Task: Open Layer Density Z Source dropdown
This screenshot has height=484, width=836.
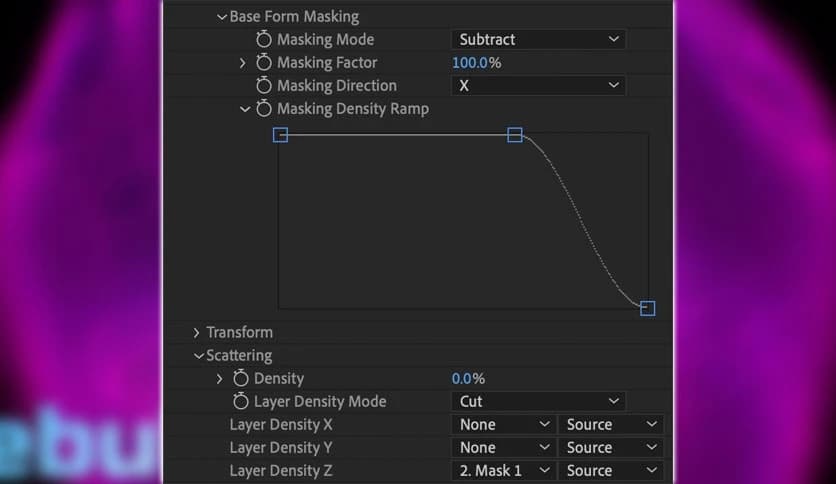Action: pos(610,471)
